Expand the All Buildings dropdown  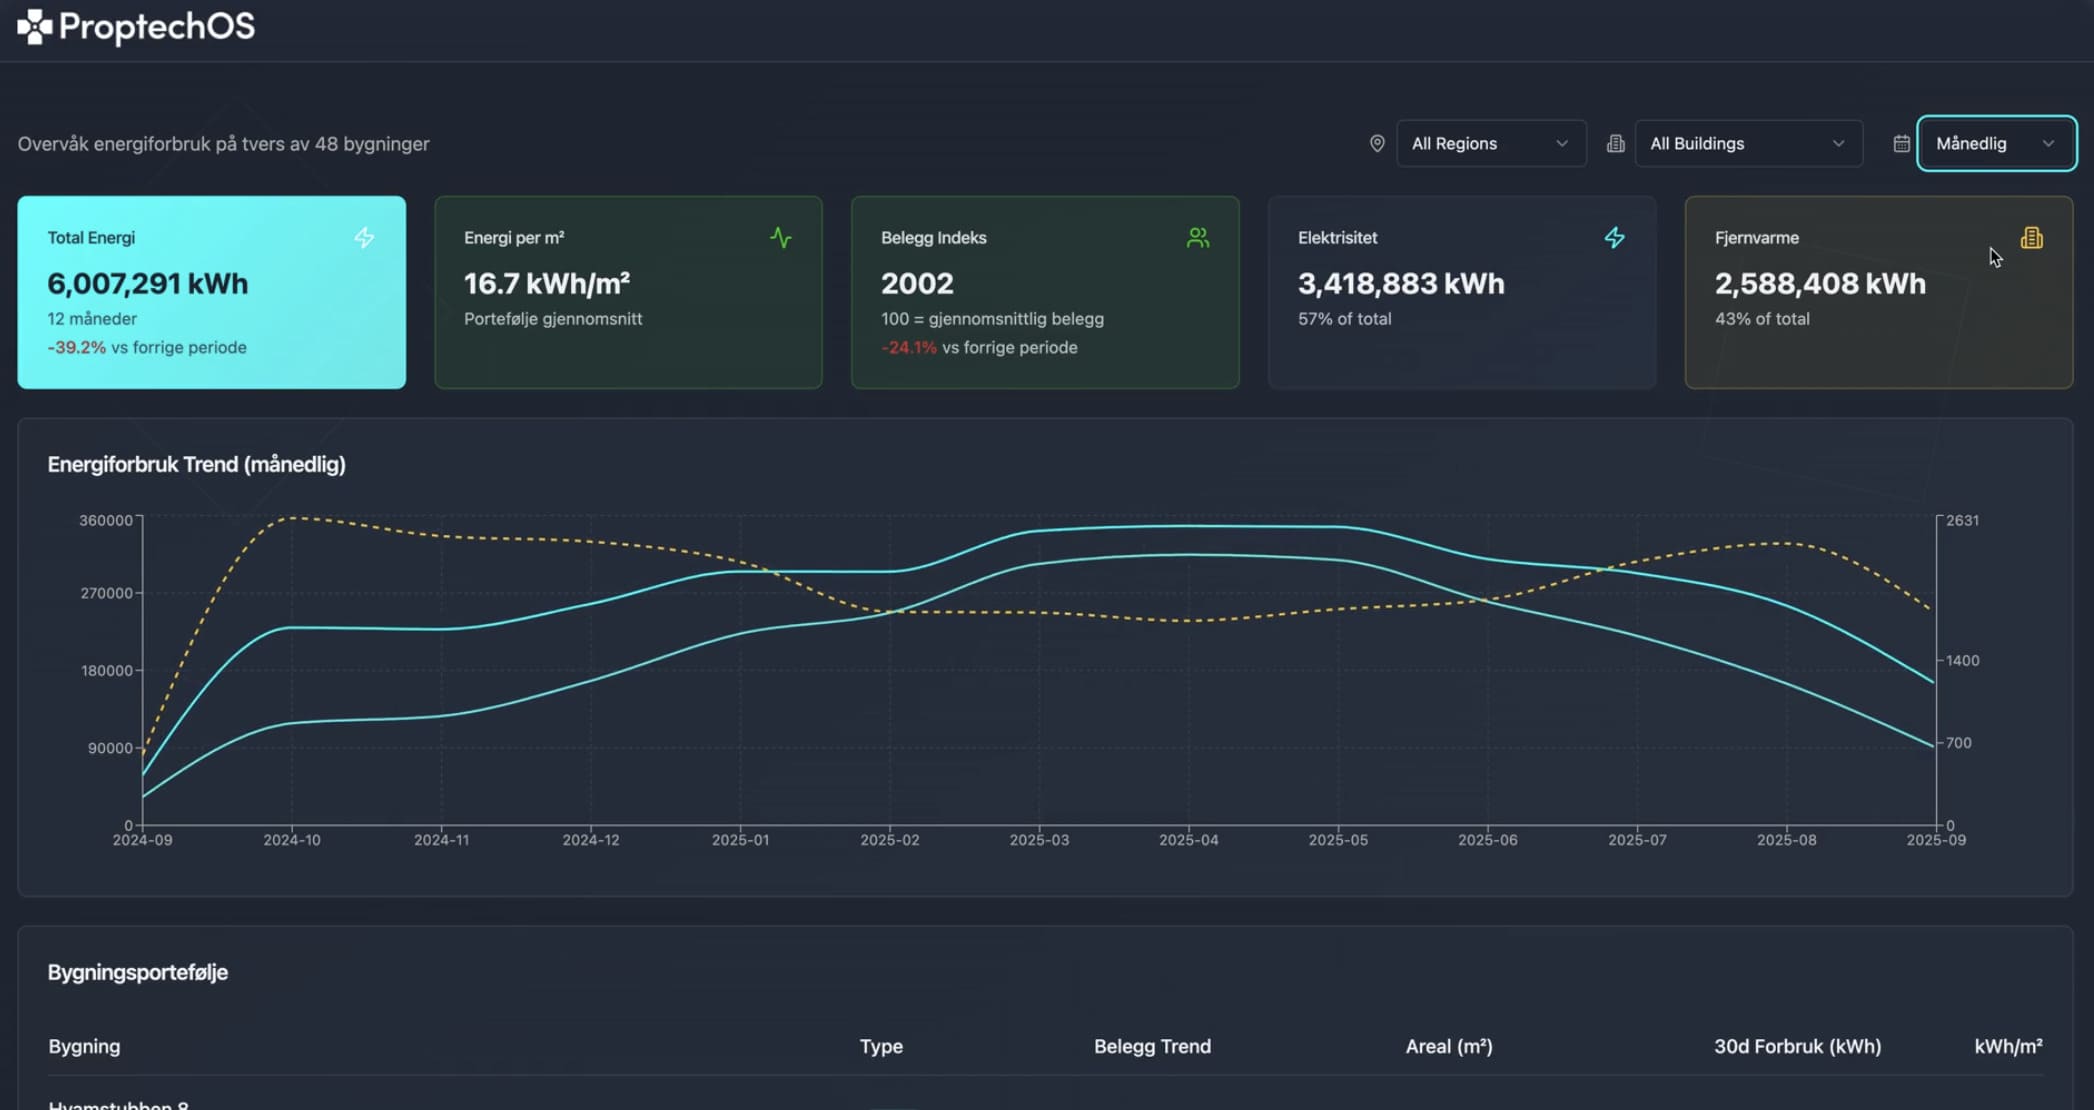coord(1747,144)
